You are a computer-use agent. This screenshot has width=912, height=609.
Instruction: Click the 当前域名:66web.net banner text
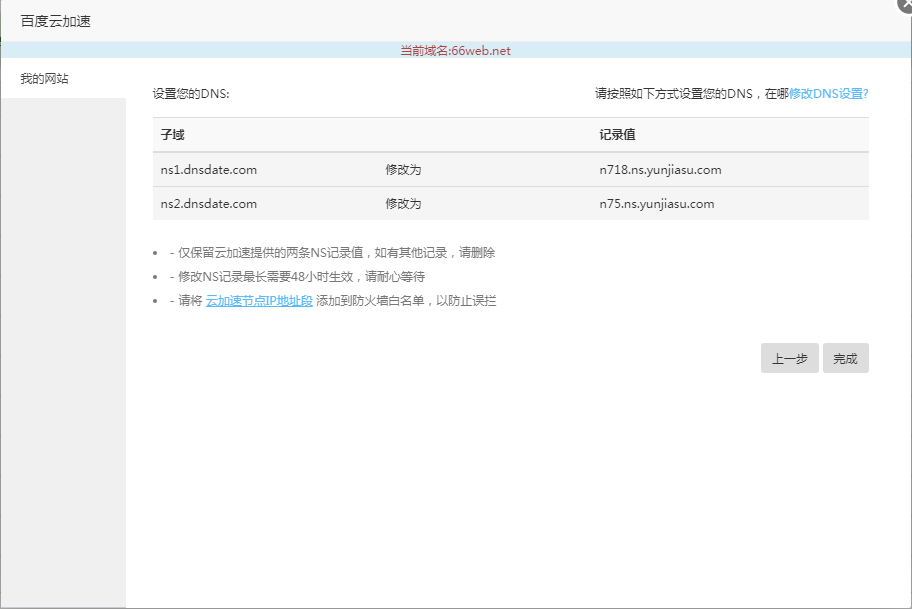[x=455, y=51]
